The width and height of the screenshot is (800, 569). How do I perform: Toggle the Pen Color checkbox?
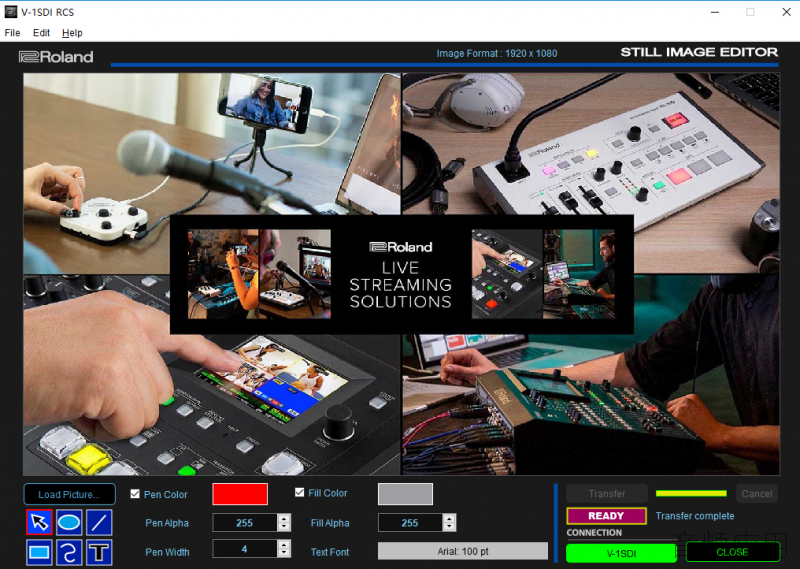click(135, 494)
